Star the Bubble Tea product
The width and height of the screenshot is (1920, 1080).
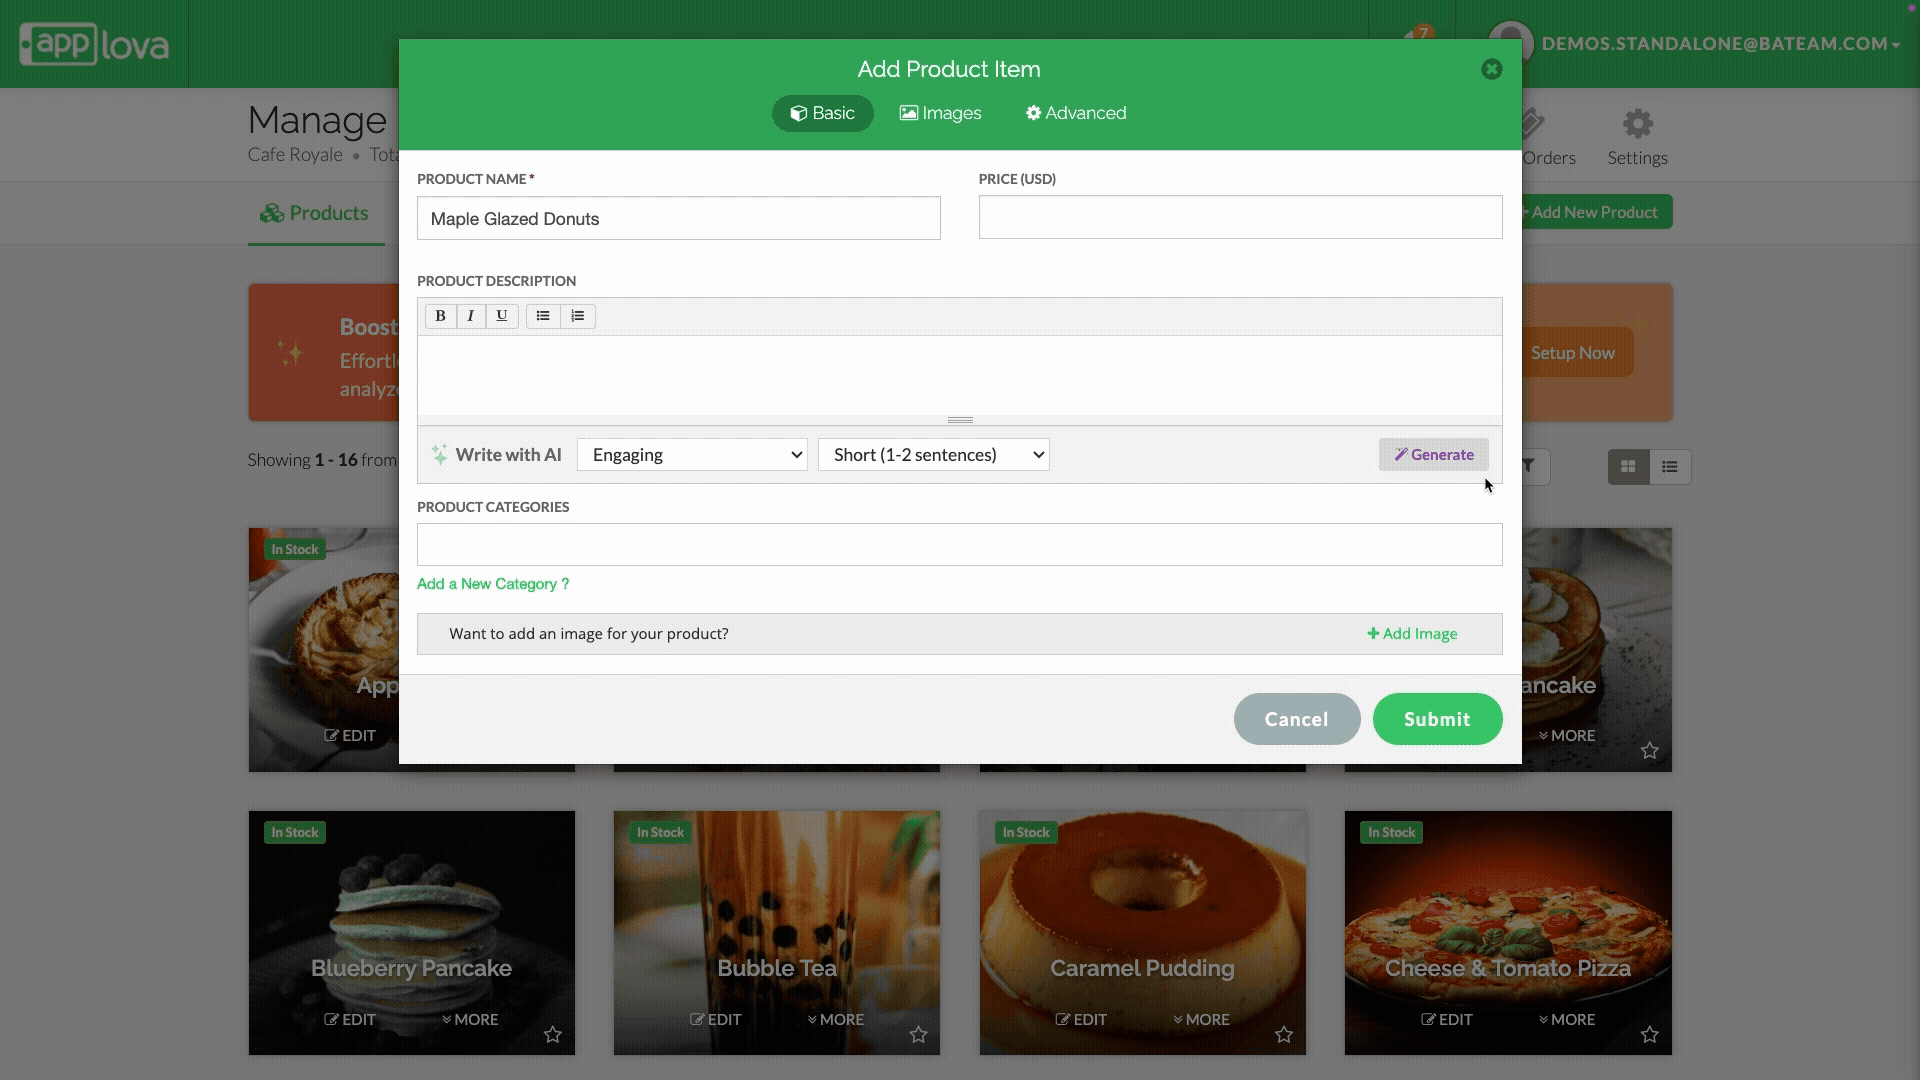tap(918, 1034)
